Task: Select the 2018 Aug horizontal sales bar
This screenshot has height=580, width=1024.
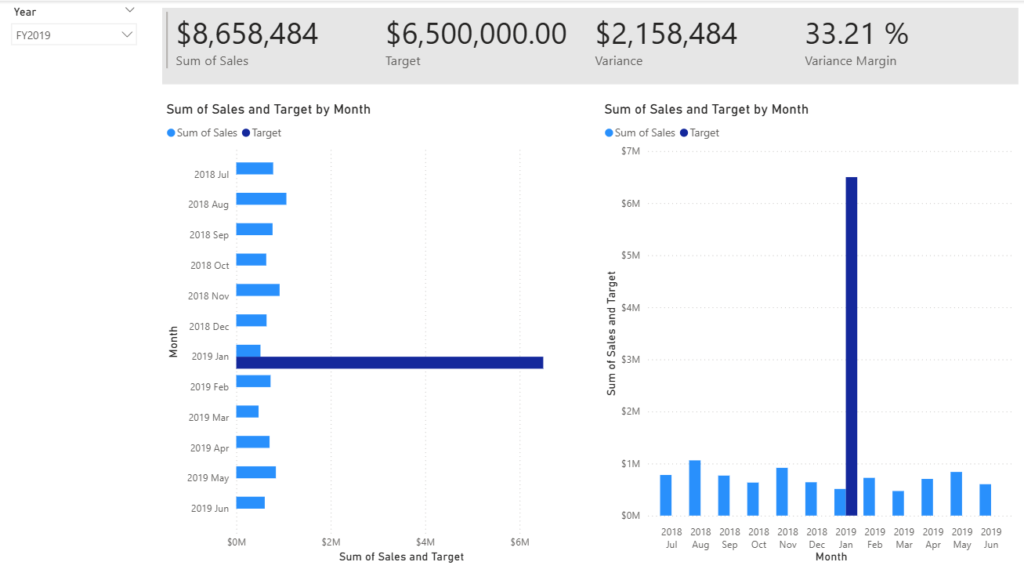Action: [261, 198]
